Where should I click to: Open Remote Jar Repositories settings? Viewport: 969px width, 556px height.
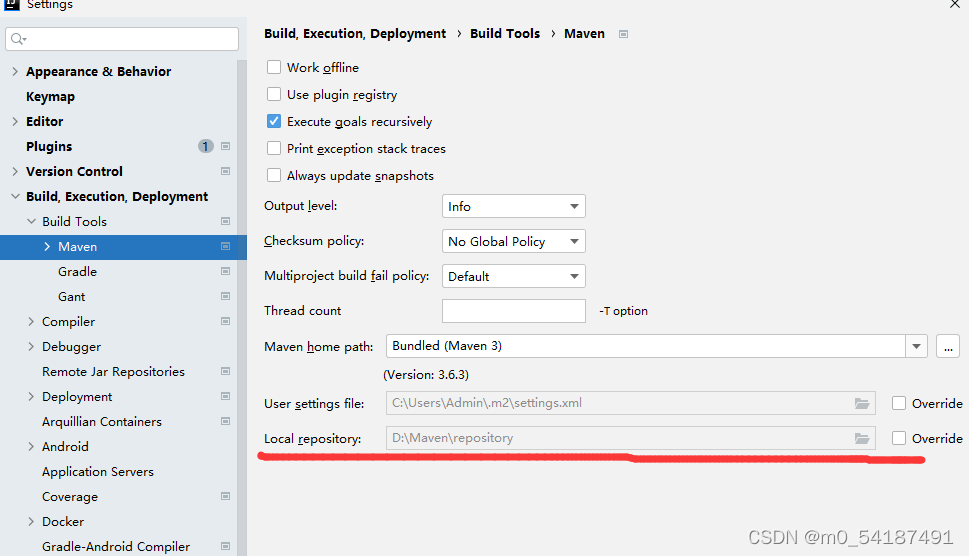click(x=113, y=371)
